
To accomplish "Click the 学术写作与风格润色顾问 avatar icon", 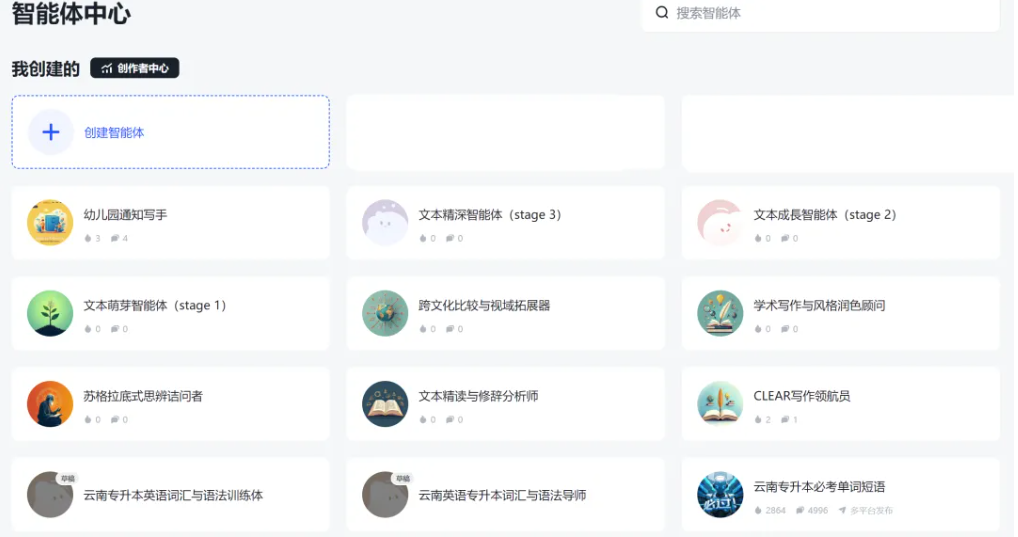I will (720, 313).
